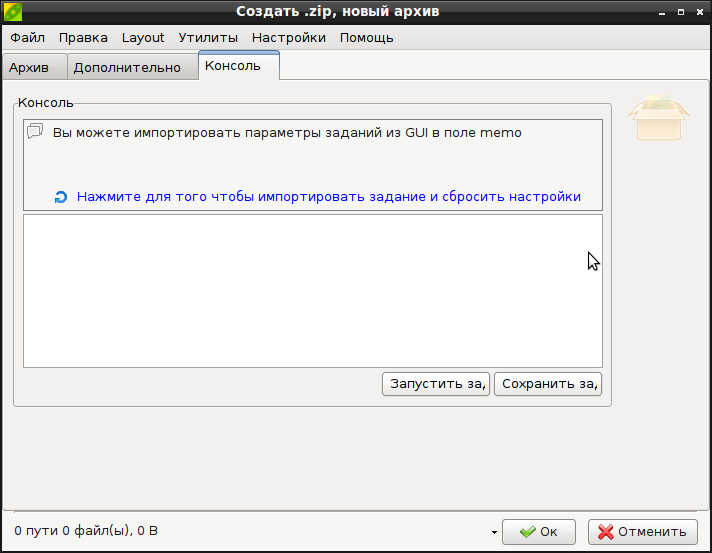Click the Отменить button
This screenshot has width=712, height=553.
(643, 532)
